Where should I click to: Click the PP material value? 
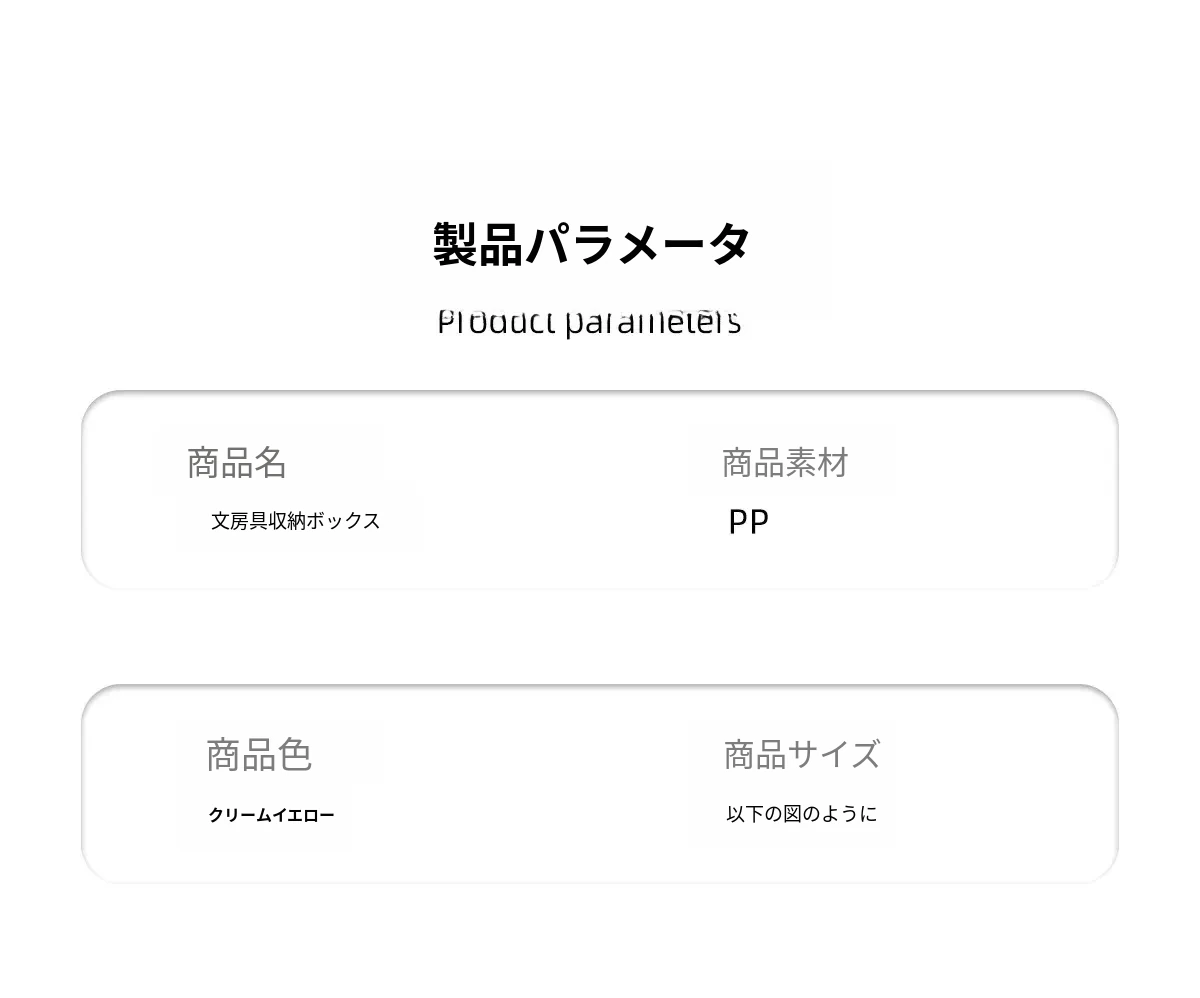click(x=748, y=522)
